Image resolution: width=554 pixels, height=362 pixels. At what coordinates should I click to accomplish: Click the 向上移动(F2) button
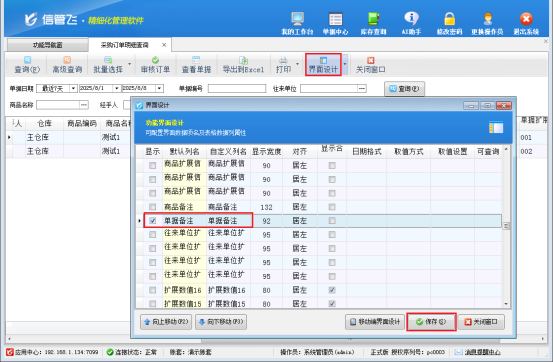(166, 322)
